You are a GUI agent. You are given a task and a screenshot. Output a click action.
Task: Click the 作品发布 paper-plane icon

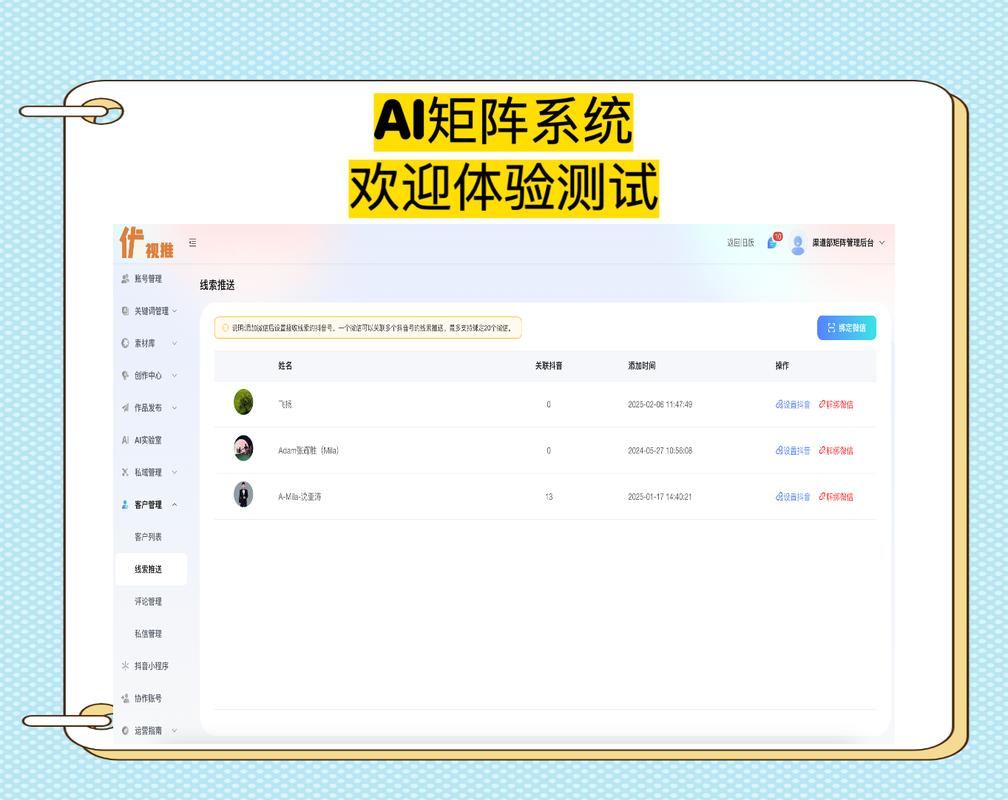pos(125,408)
